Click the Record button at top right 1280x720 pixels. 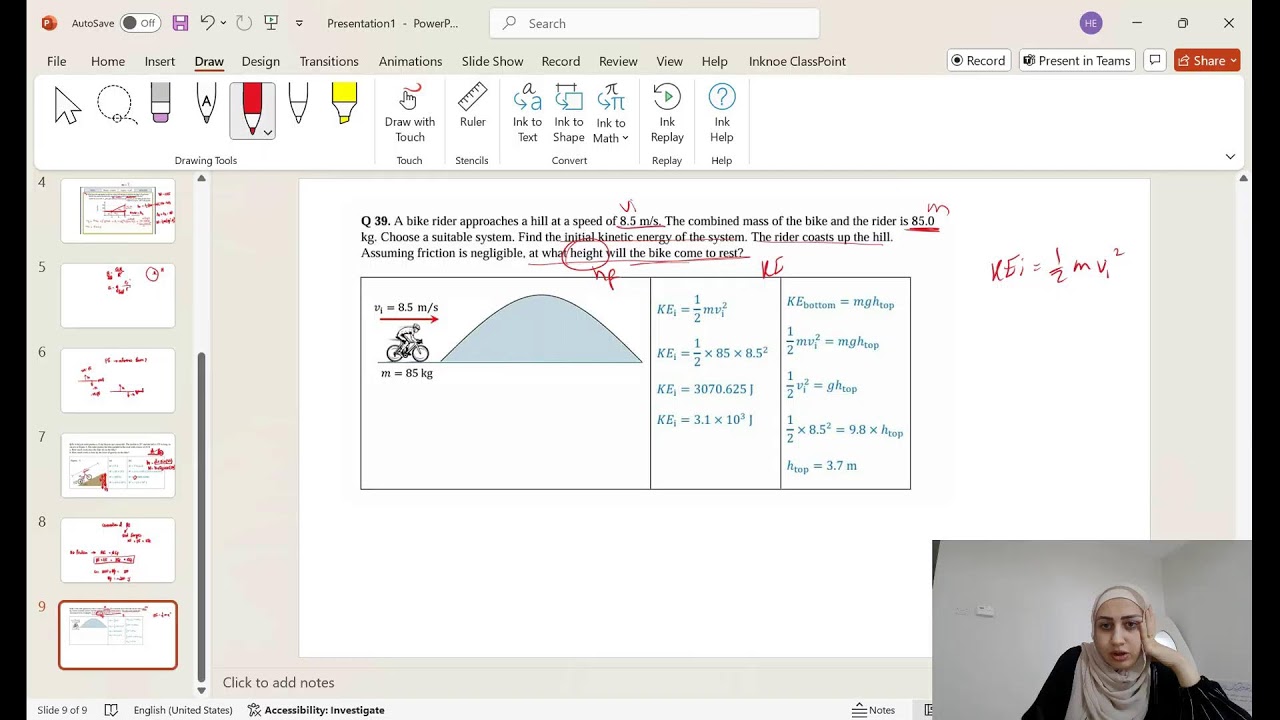979,60
